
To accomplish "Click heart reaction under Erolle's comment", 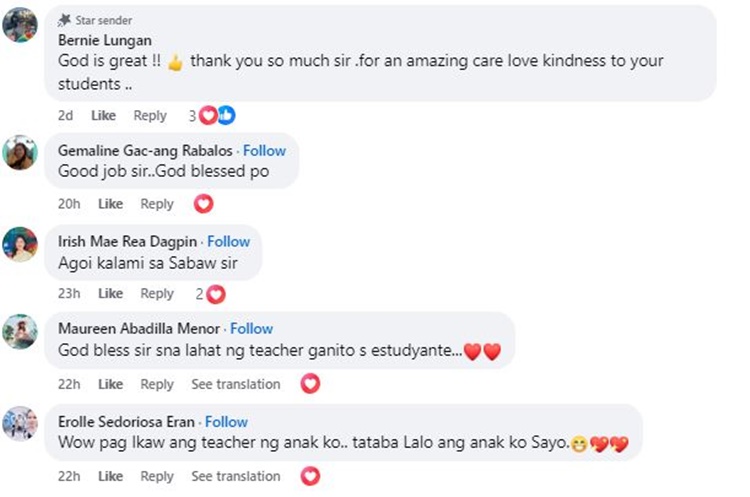I will (x=310, y=476).
